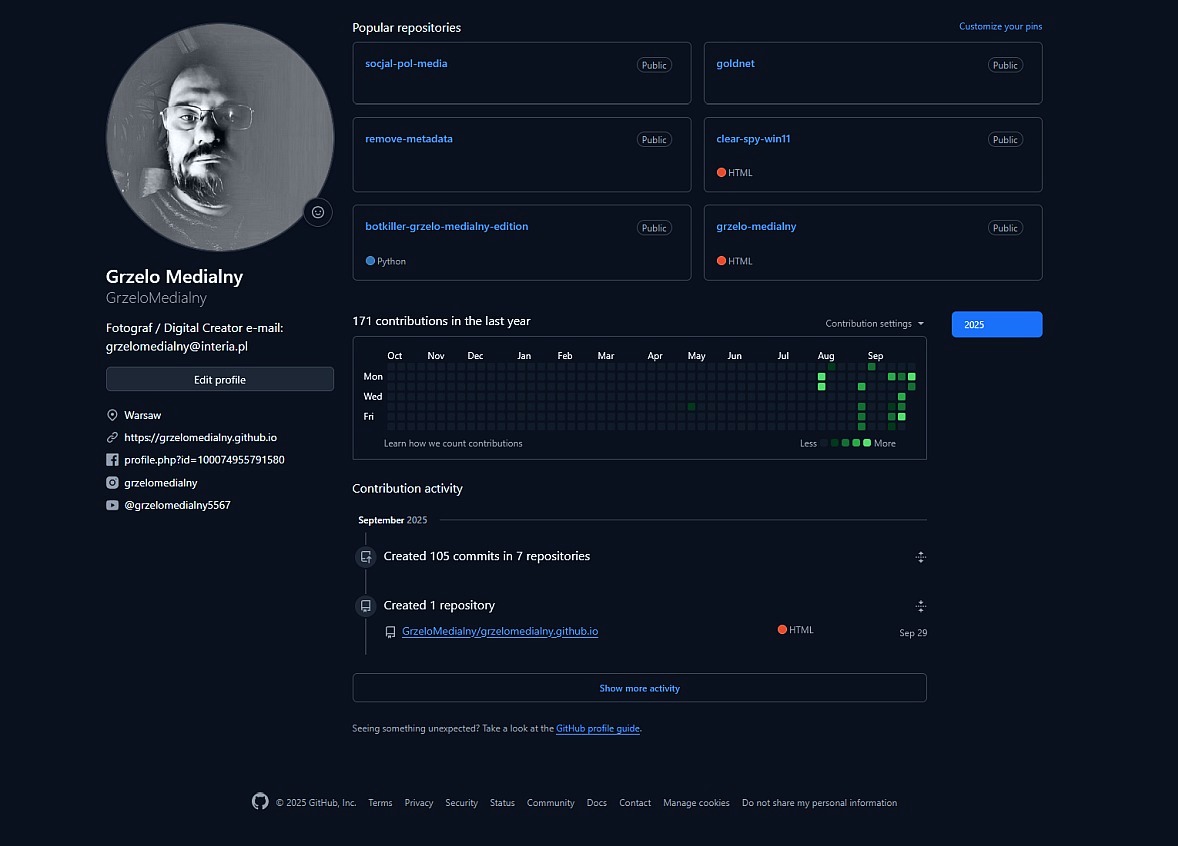Viewport: 1178px width, 846px height.
Task: Click the commit icon beside 105 commits entry
Action: 365,556
